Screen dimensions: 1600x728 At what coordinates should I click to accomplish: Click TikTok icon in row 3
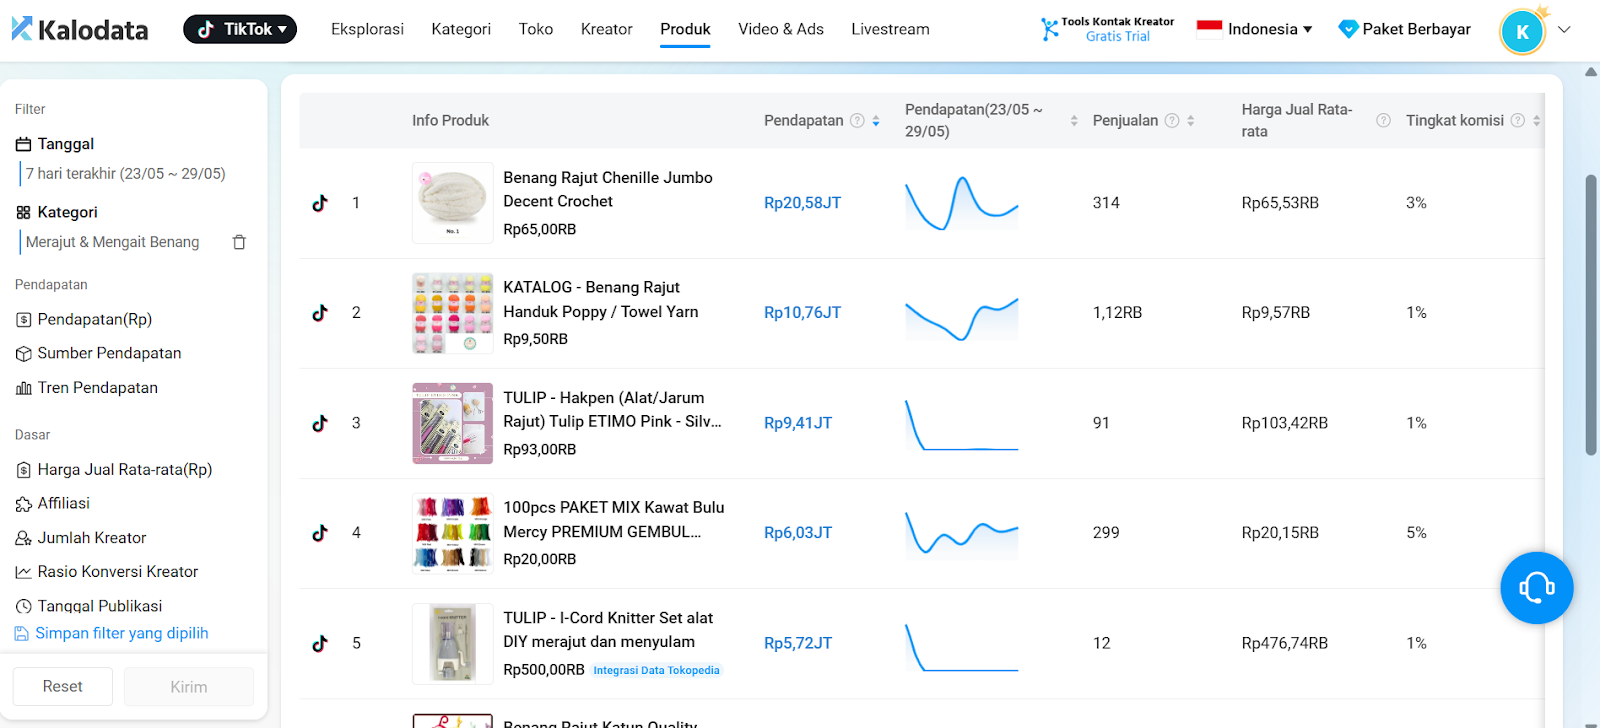click(x=320, y=423)
